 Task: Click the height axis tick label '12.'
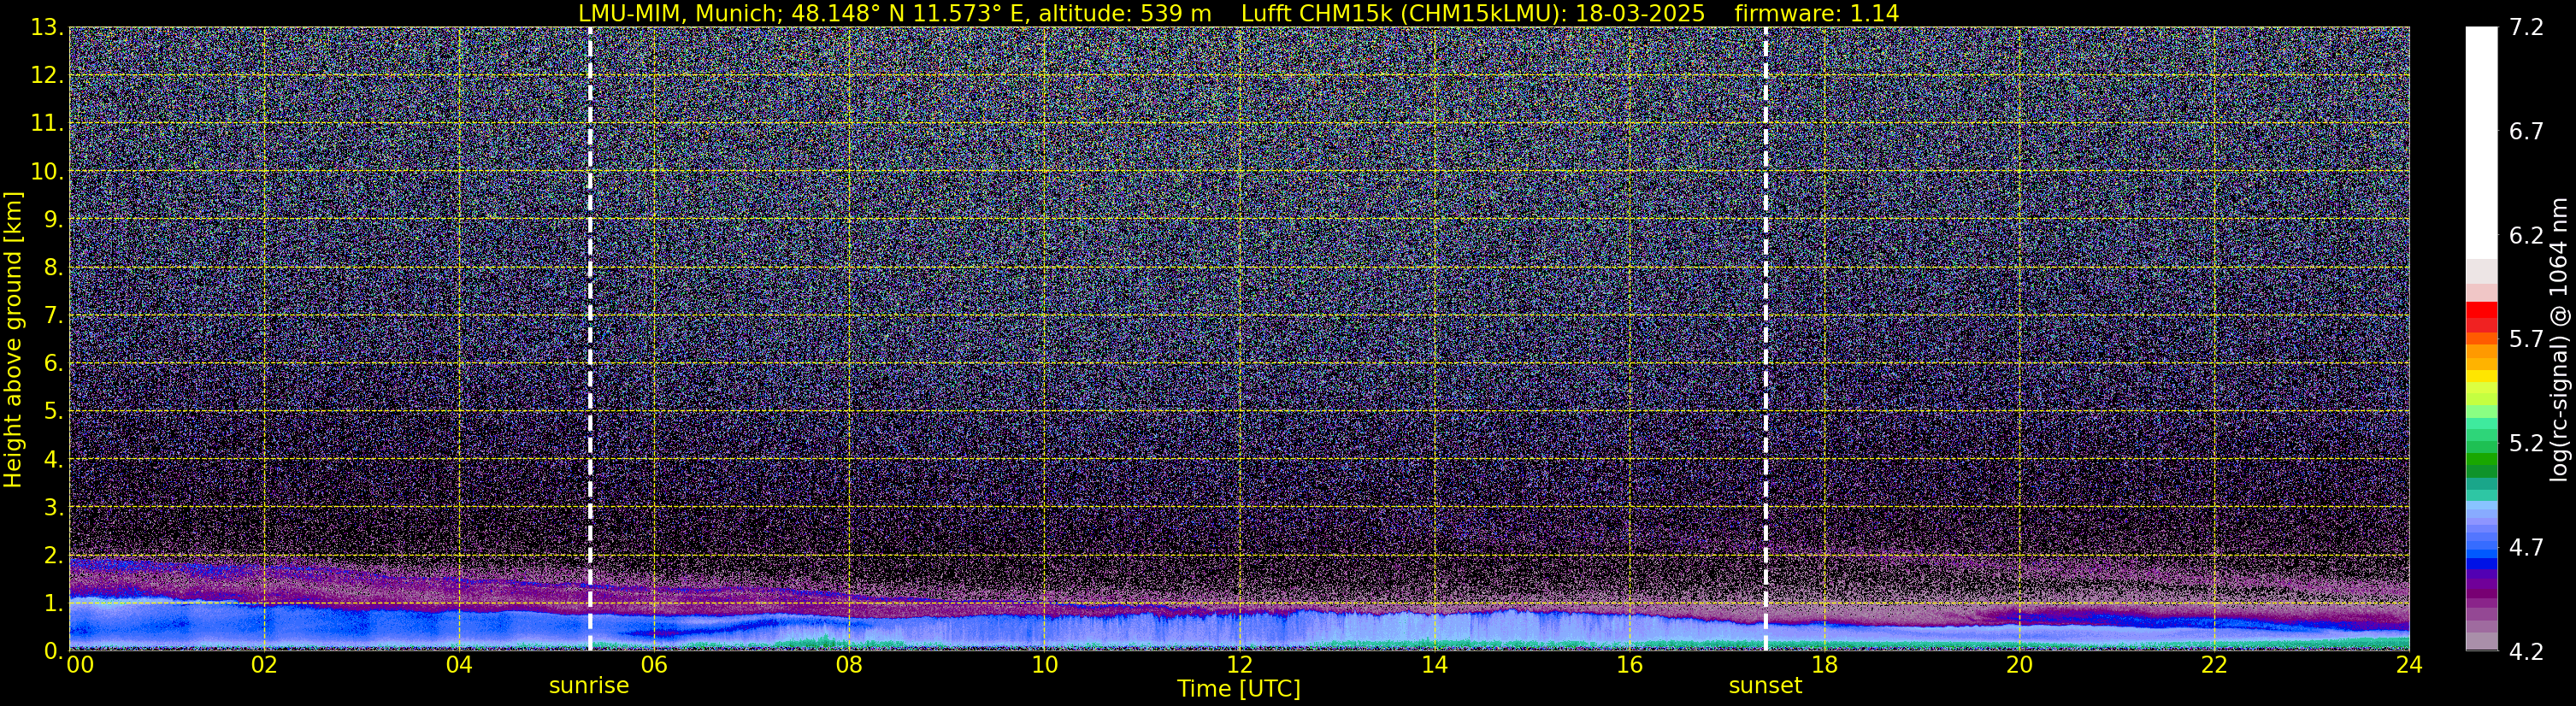pyautogui.click(x=47, y=75)
